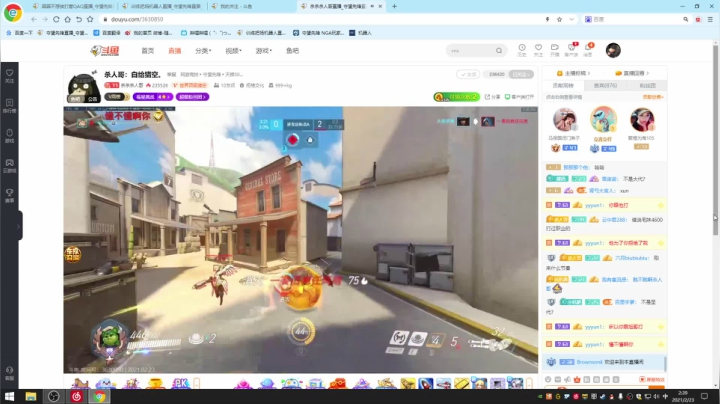Click the green task reward button
The width and height of the screenshot is (720, 404).
tap(456, 97)
